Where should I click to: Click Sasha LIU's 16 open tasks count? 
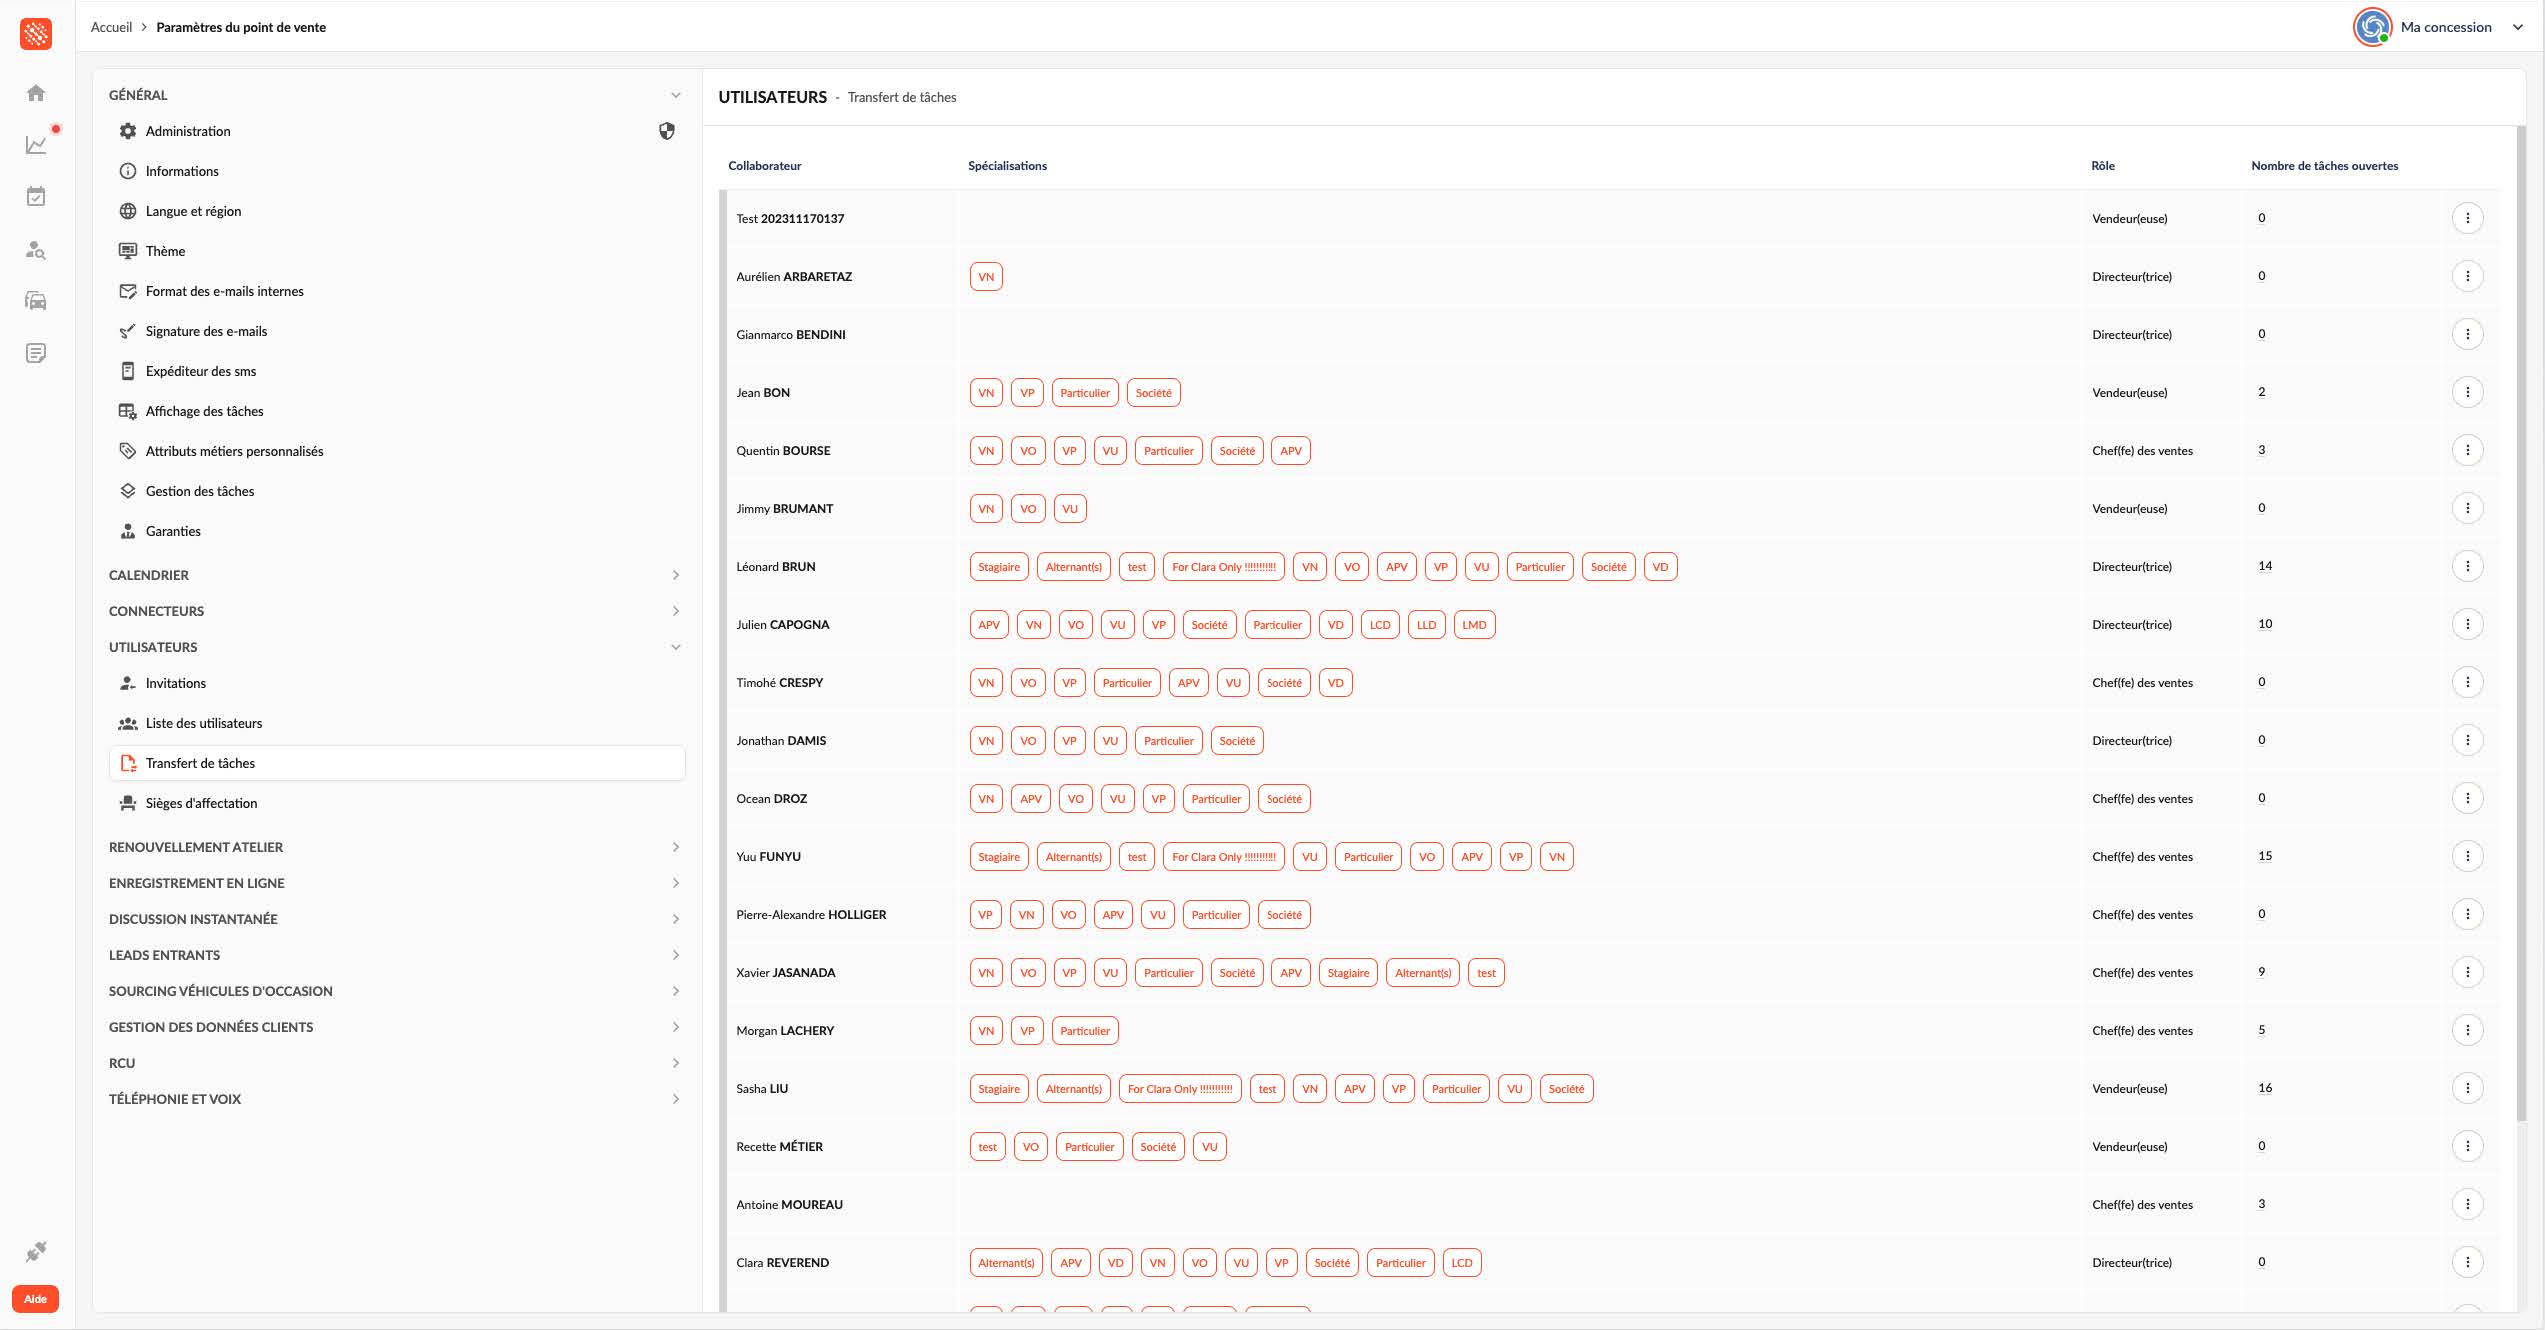coord(2264,1088)
